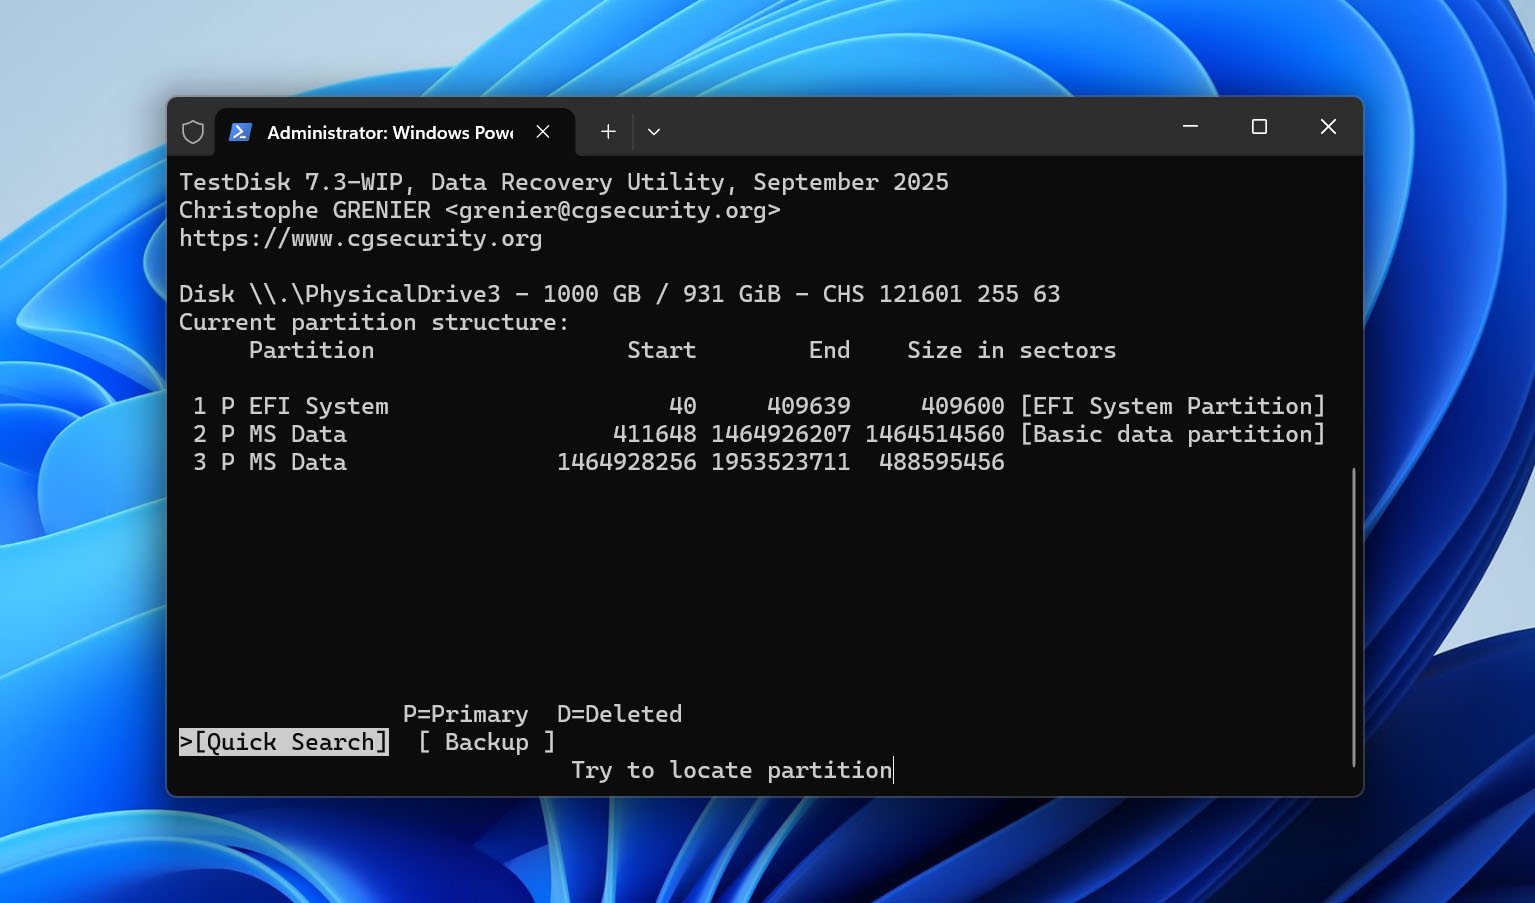Image resolution: width=1535 pixels, height=903 pixels.
Task: Click the Disk \\.\PhysicalDrive3 line
Action: point(620,294)
